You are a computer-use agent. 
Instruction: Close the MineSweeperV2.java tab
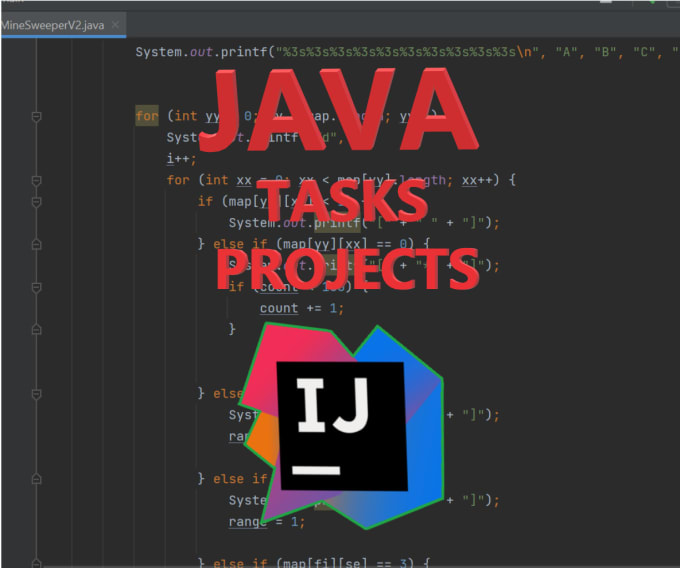pyautogui.click(x=115, y=25)
